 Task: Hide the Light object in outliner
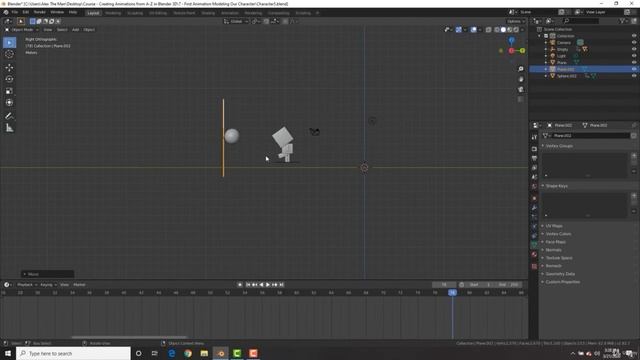[634, 56]
